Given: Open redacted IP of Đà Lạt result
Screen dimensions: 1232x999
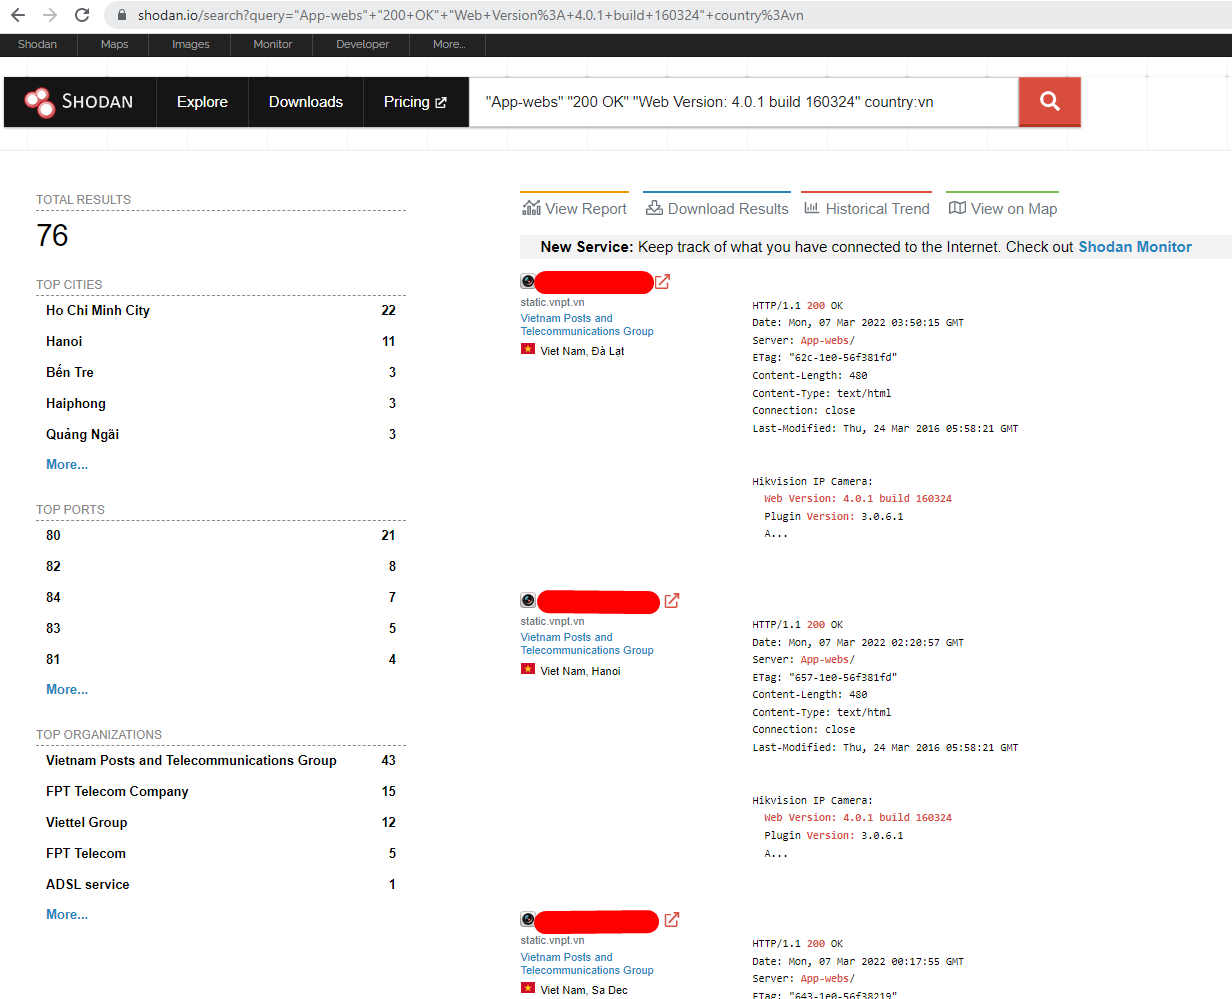Looking at the screenshot, I should (x=594, y=282).
